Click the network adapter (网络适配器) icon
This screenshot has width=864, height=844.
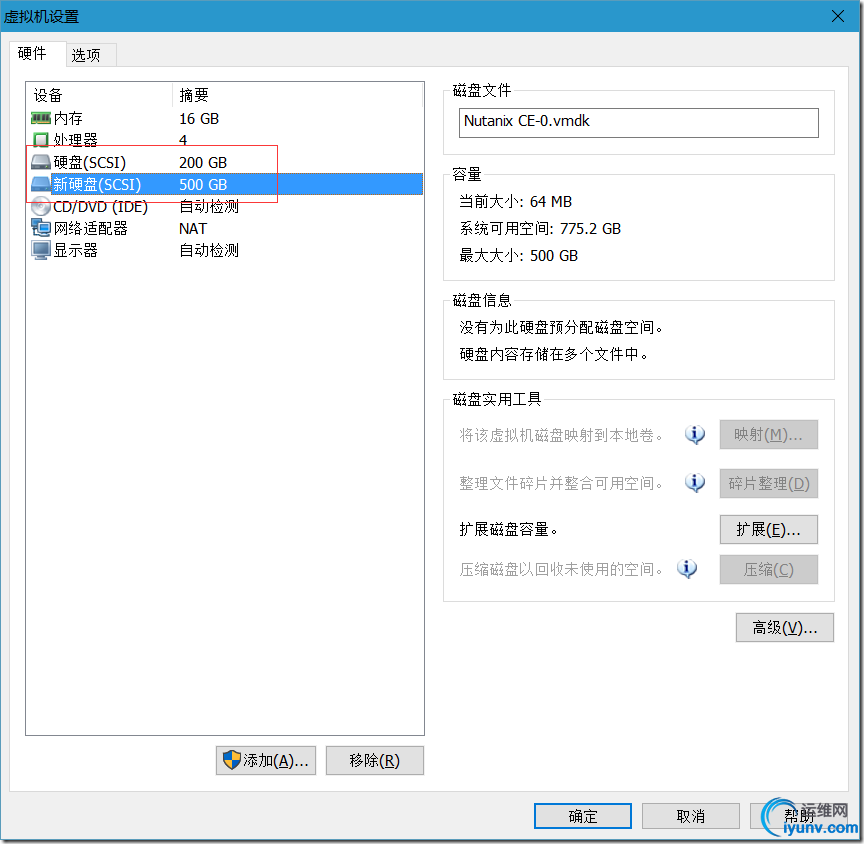[x=41, y=228]
